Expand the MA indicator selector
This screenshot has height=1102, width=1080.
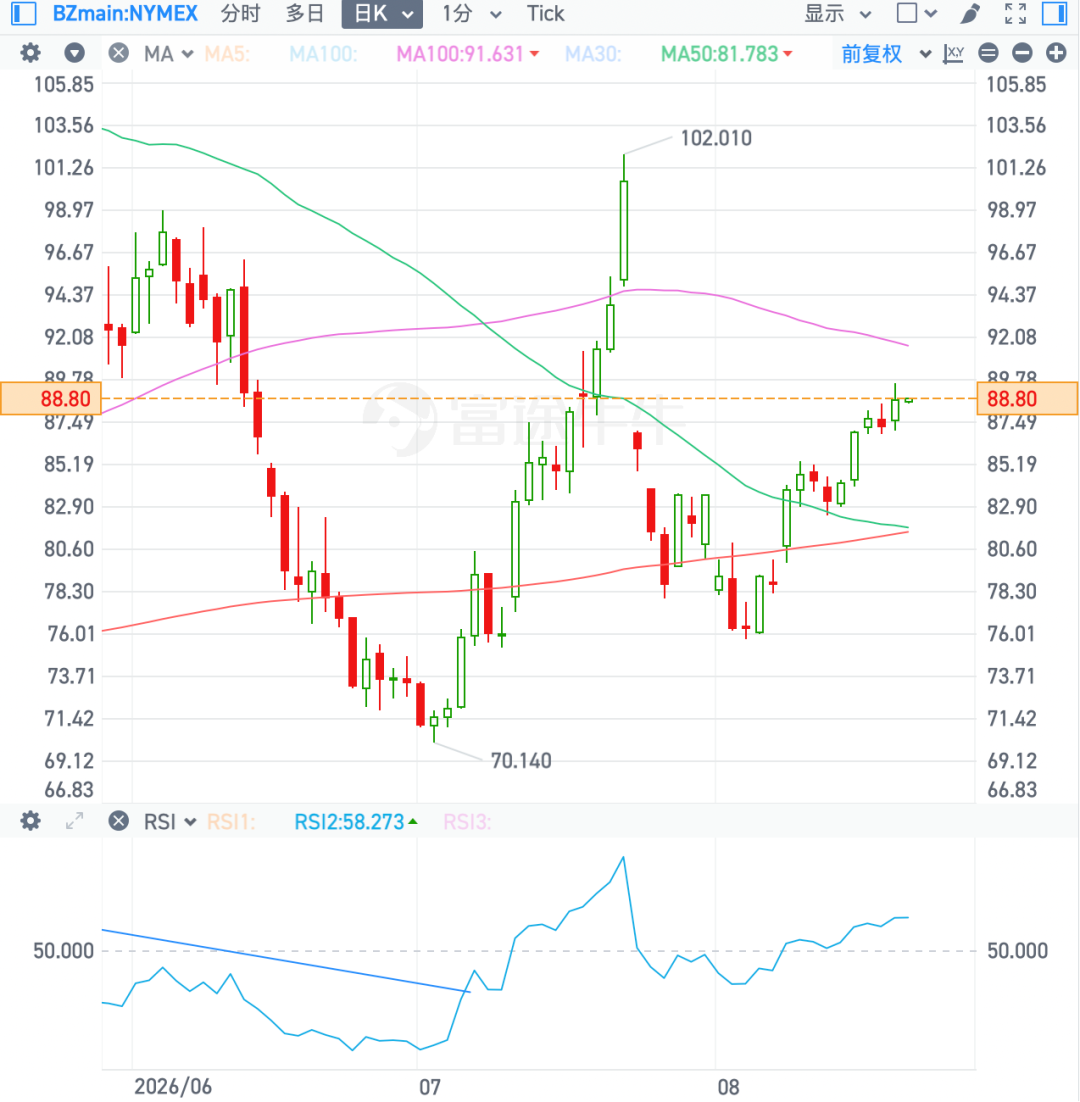click(x=169, y=53)
